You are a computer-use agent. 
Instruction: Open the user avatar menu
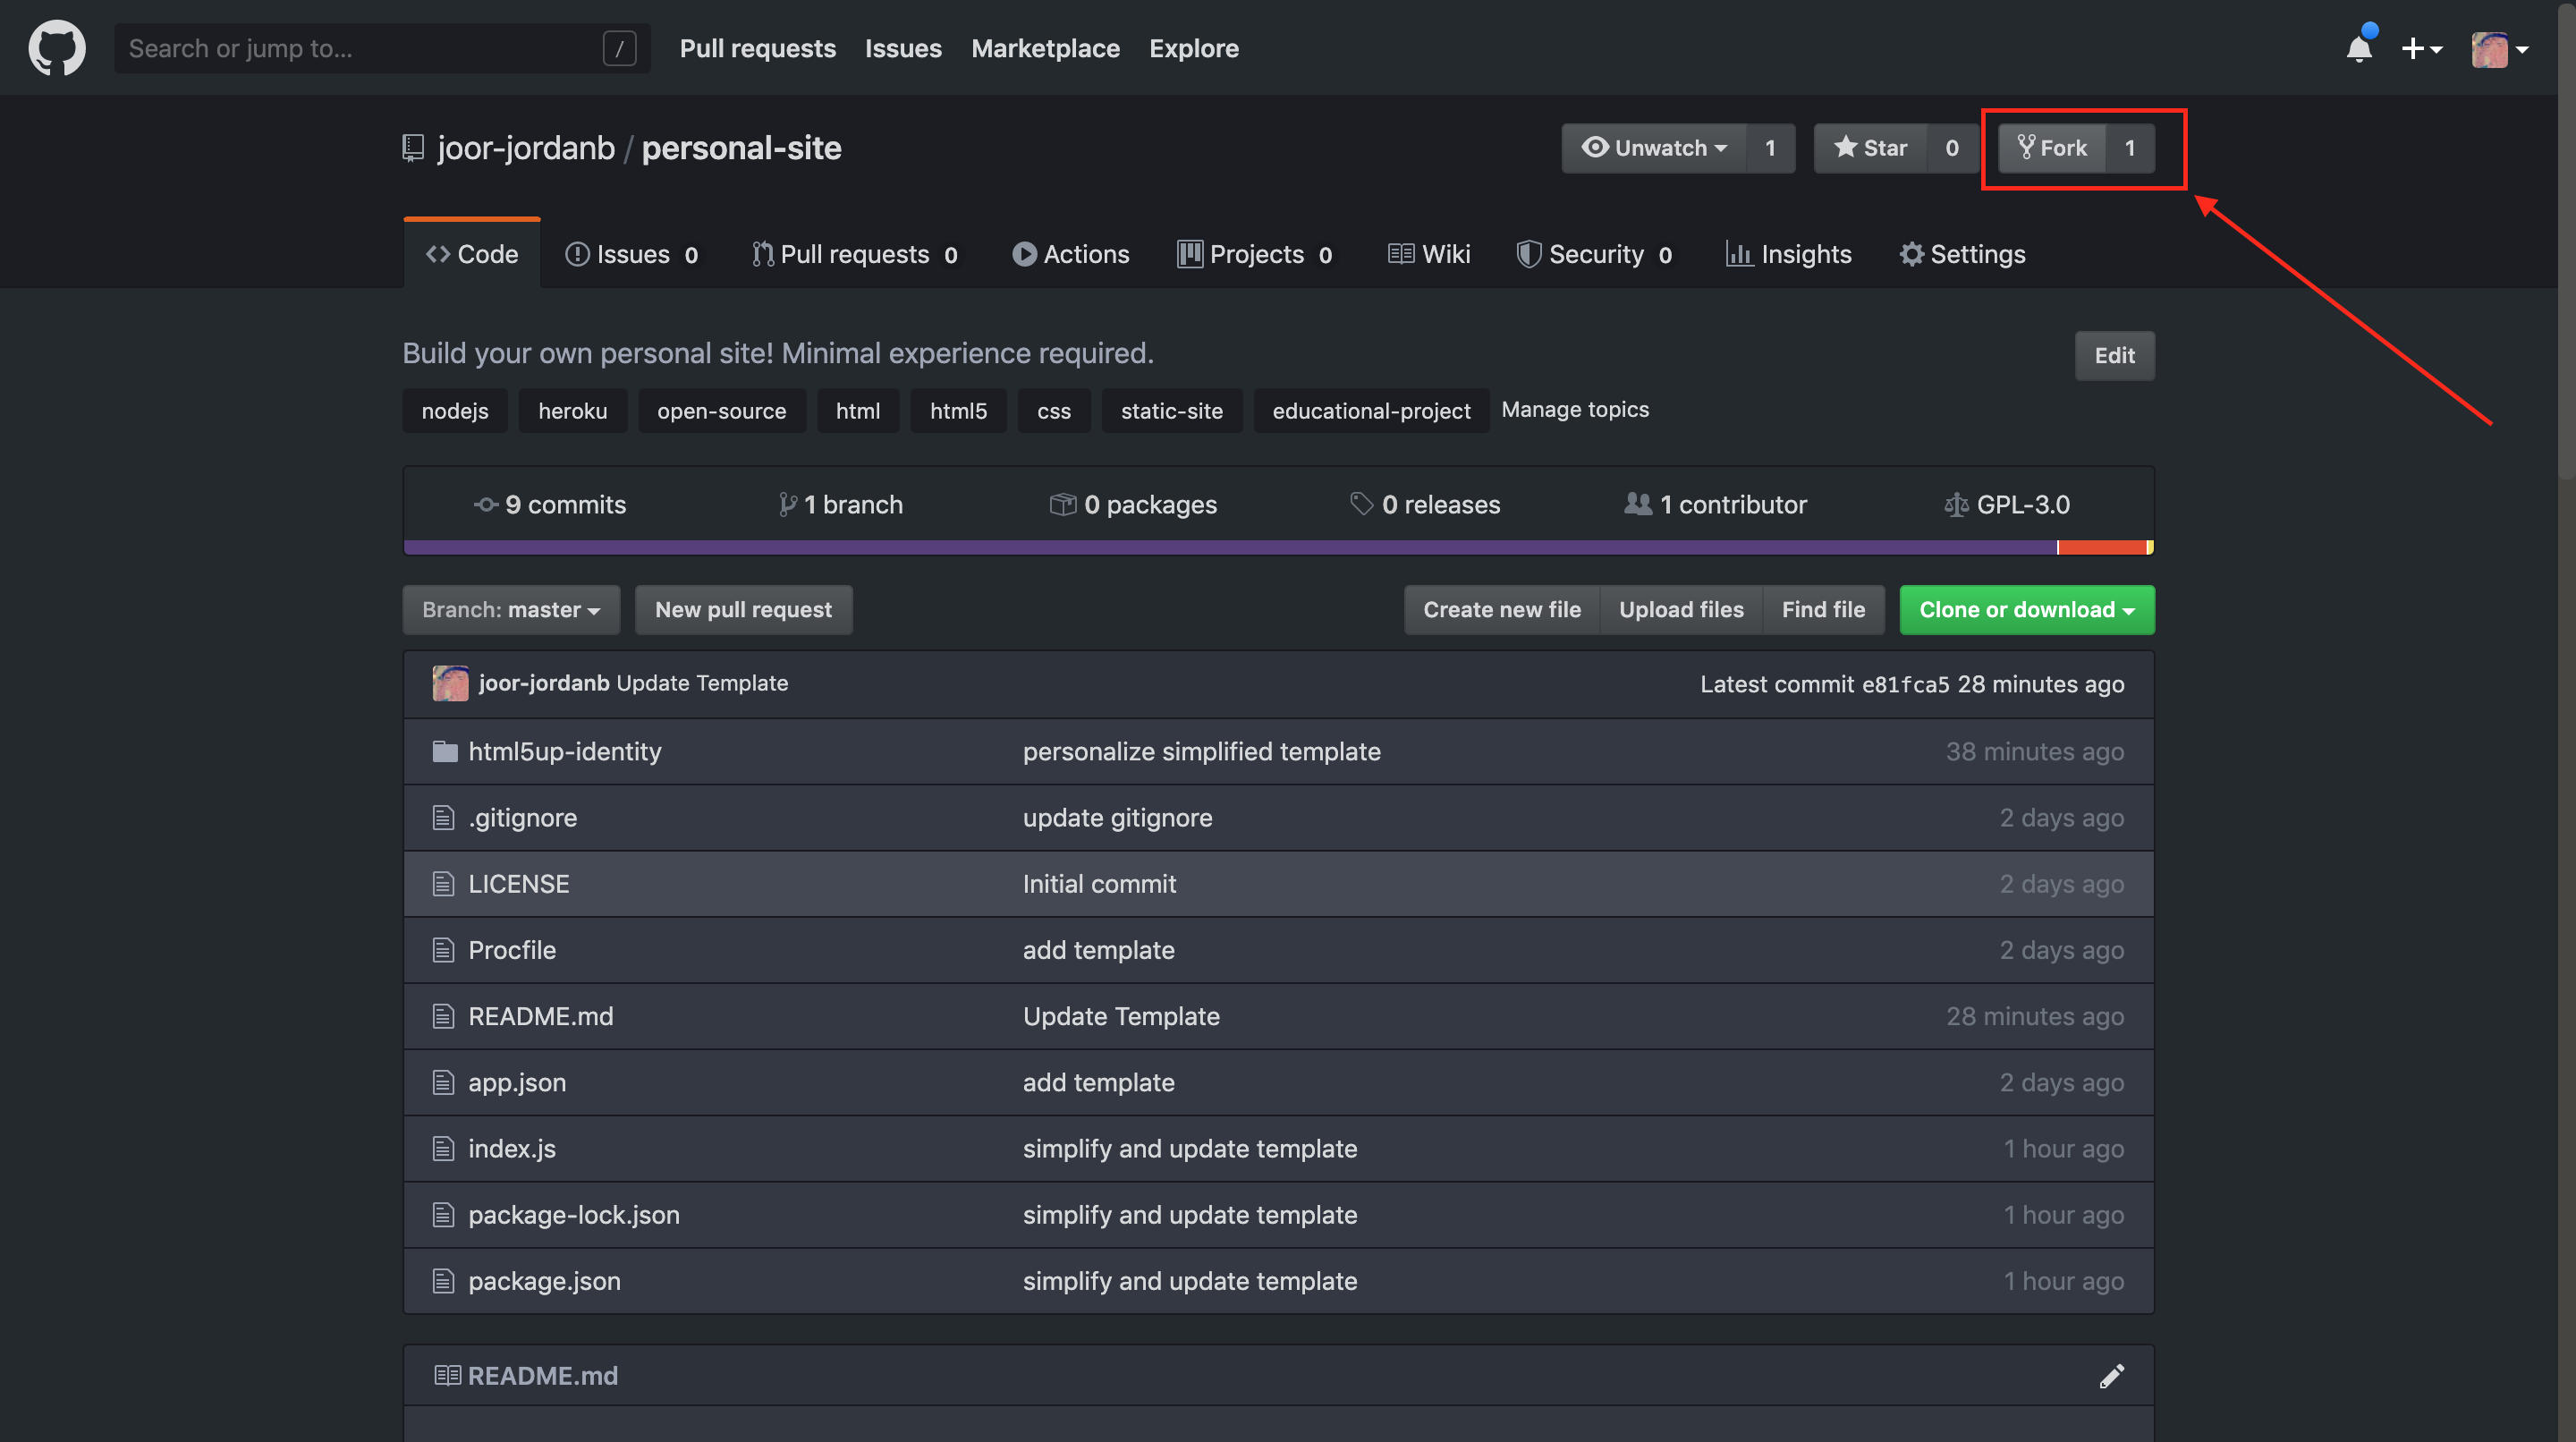pos(2499,48)
